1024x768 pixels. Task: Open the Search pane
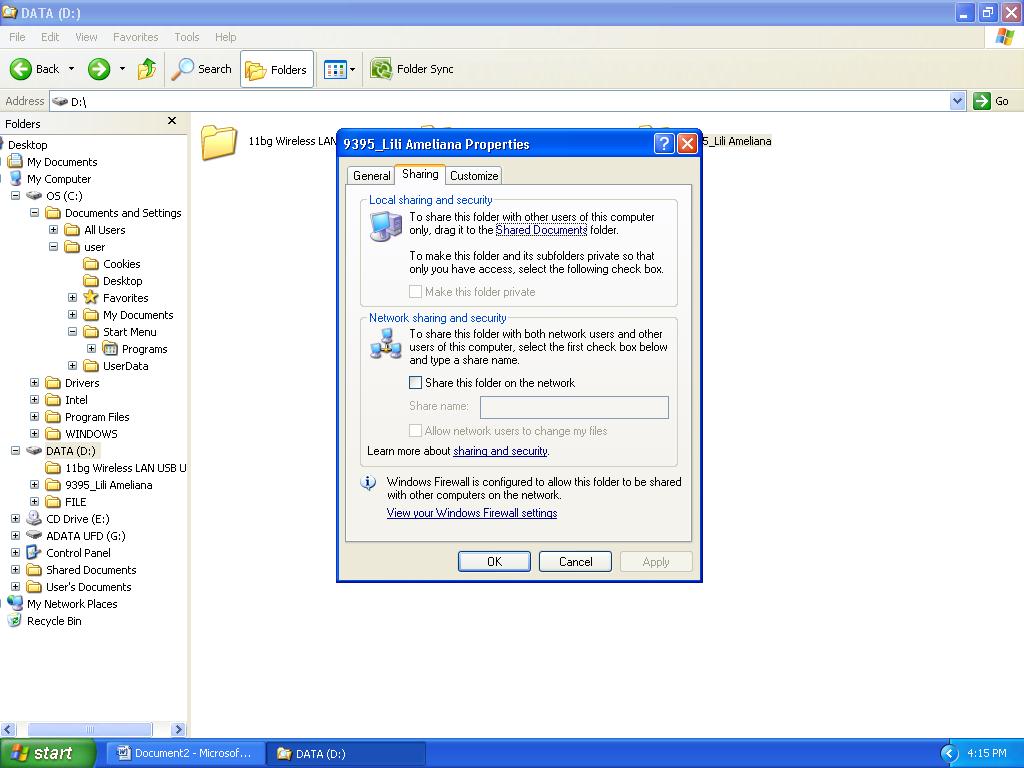pyautogui.click(x=201, y=69)
